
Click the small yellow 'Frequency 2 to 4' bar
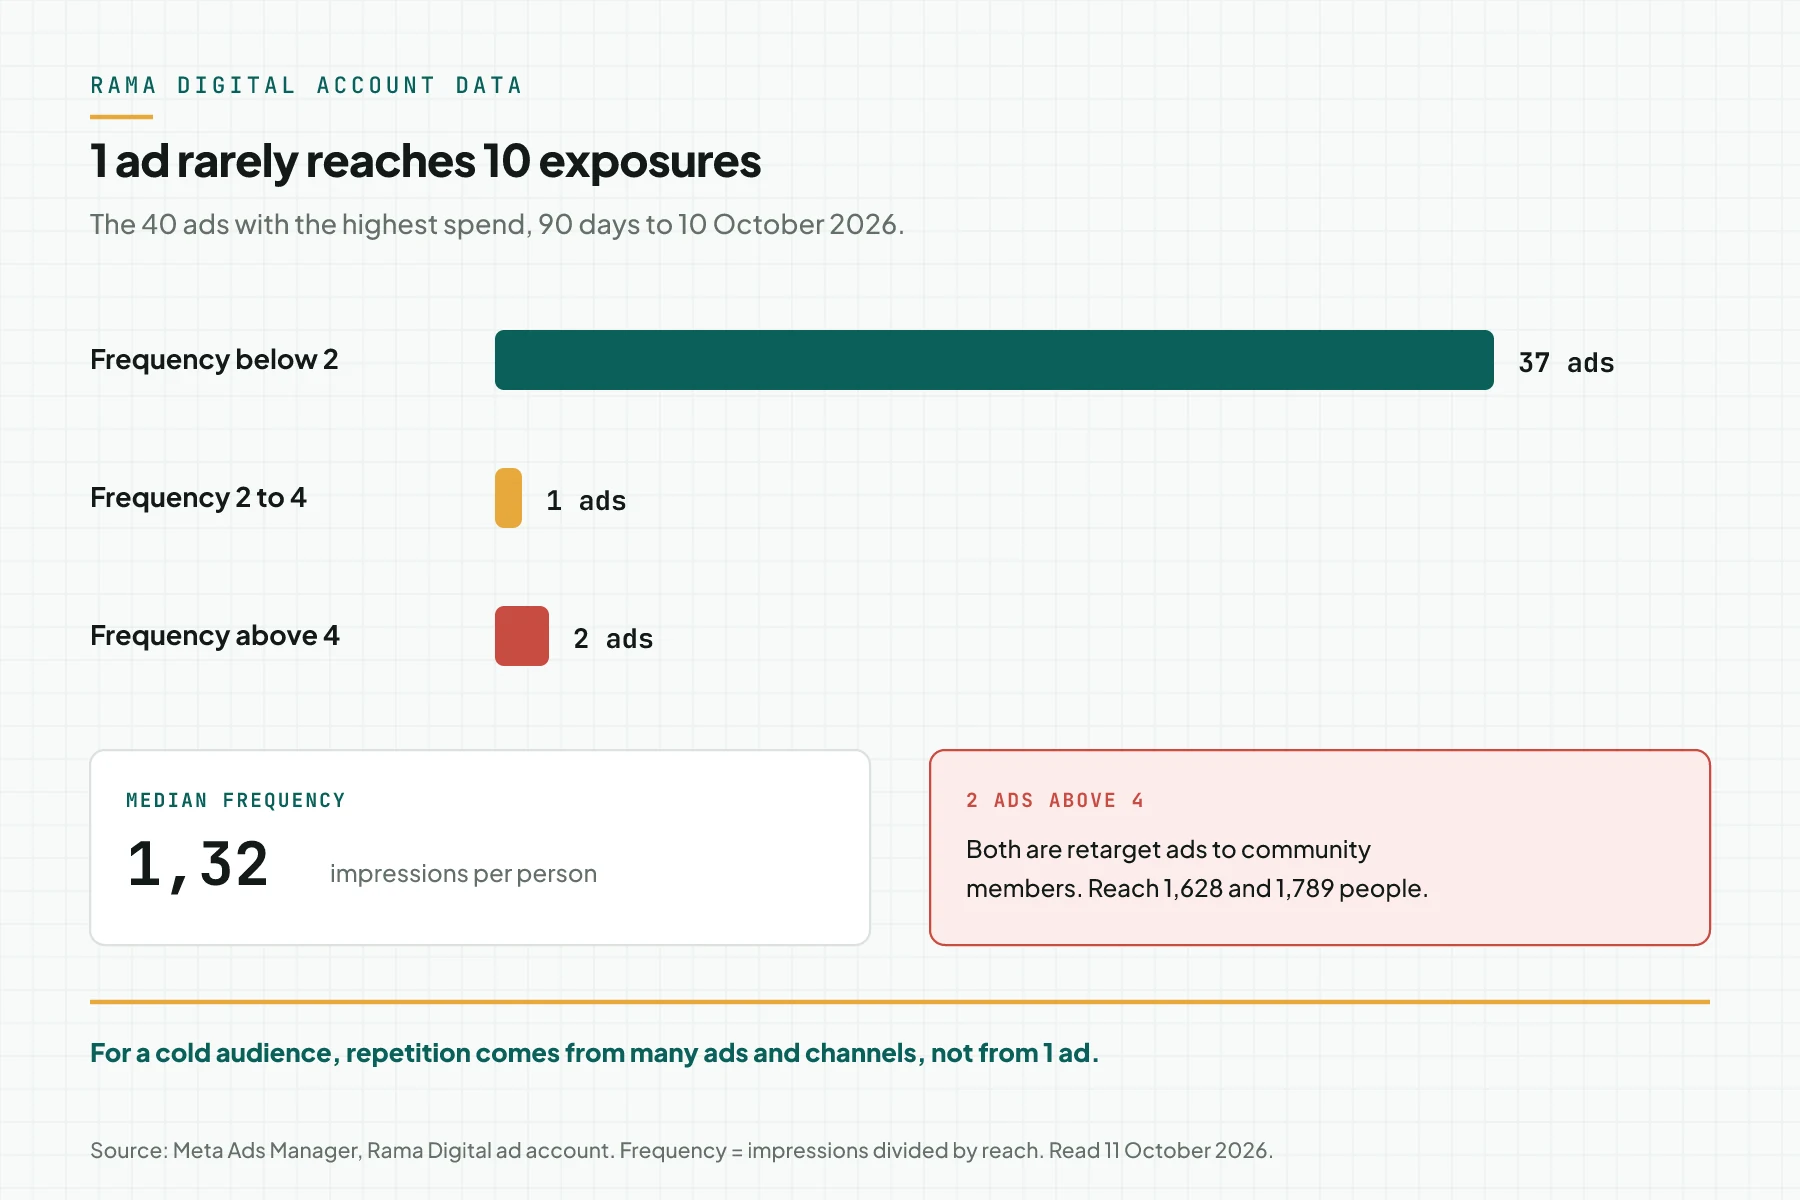(x=508, y=498)
